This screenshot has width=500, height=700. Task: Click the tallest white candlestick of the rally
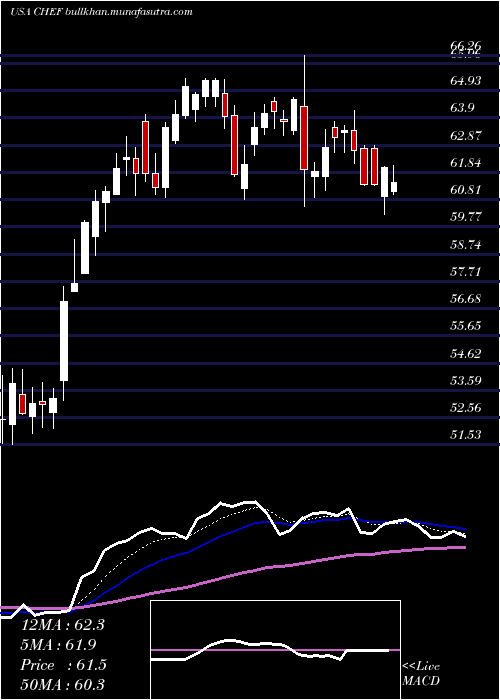click(x=64, y=341)
